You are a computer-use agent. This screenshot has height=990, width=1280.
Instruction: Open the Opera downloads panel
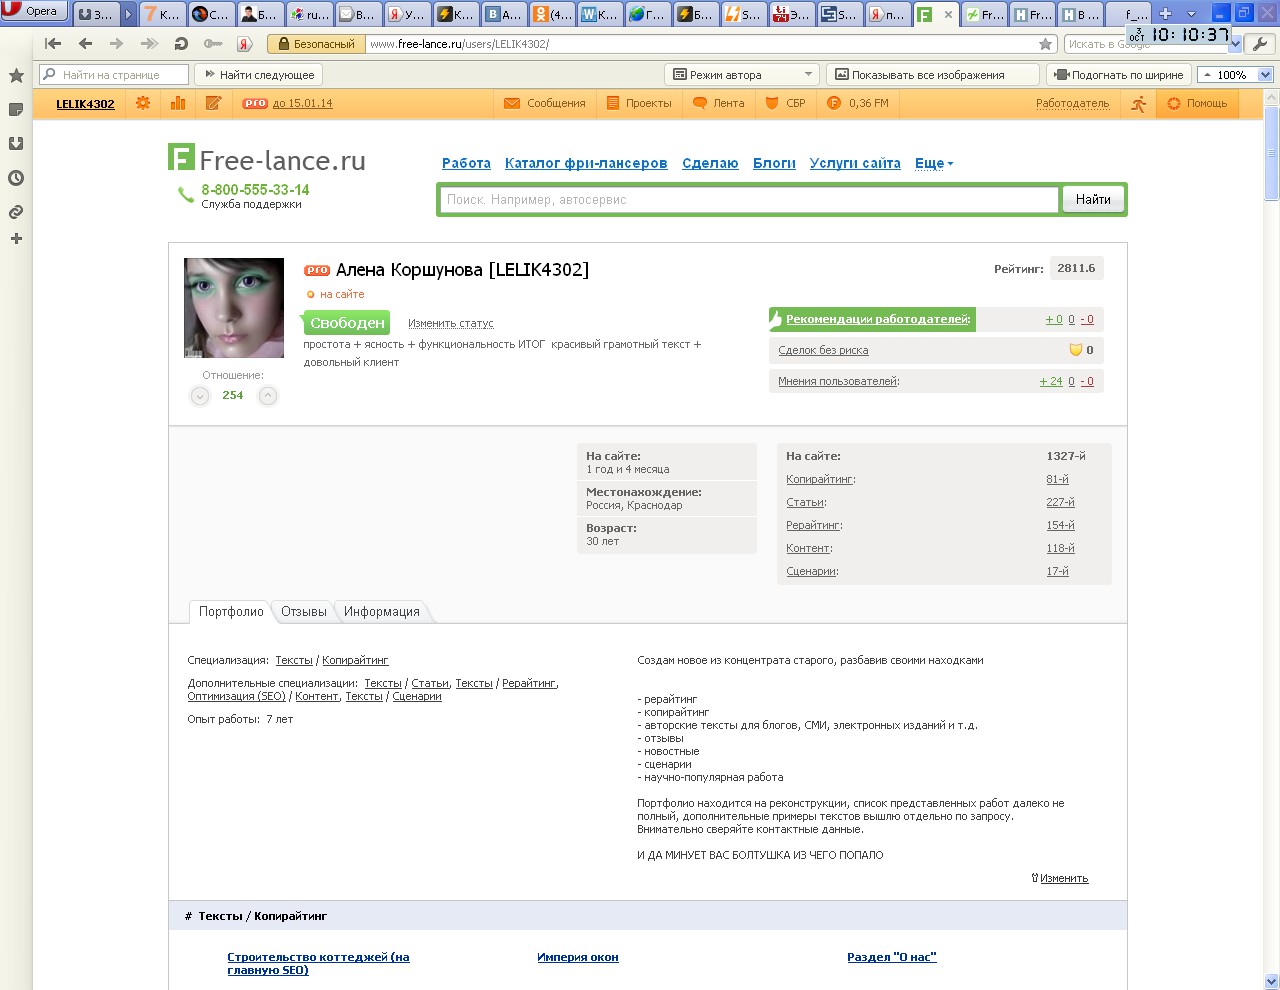pos(16,143)
